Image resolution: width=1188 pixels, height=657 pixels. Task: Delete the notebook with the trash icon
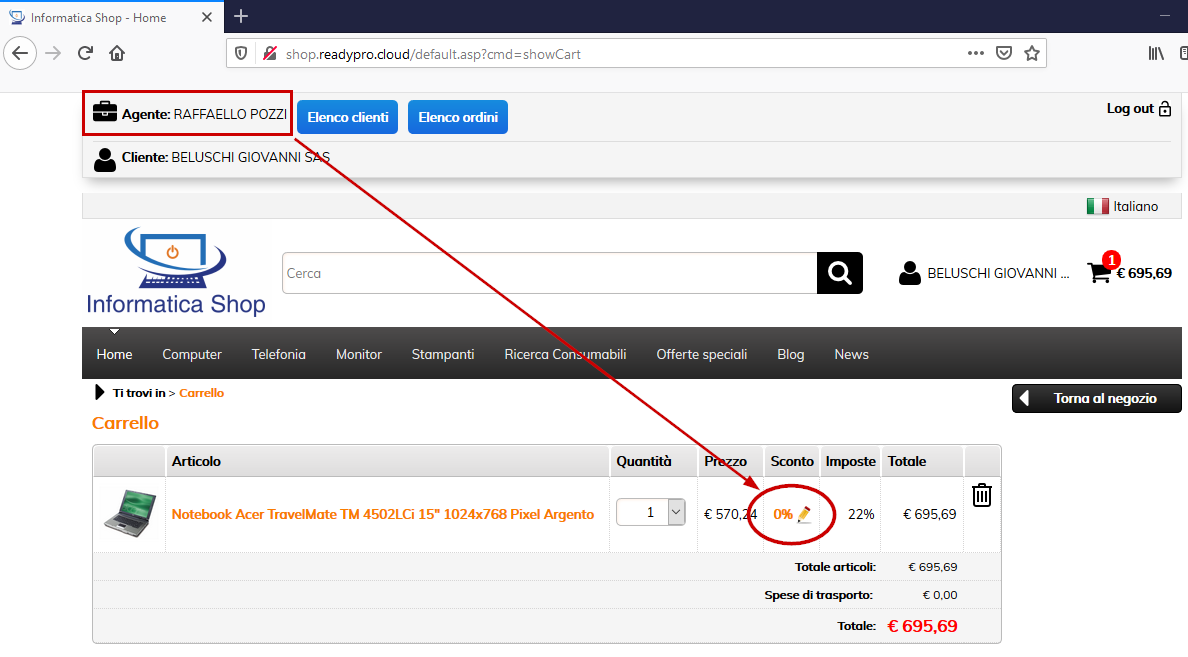(982, 496)
